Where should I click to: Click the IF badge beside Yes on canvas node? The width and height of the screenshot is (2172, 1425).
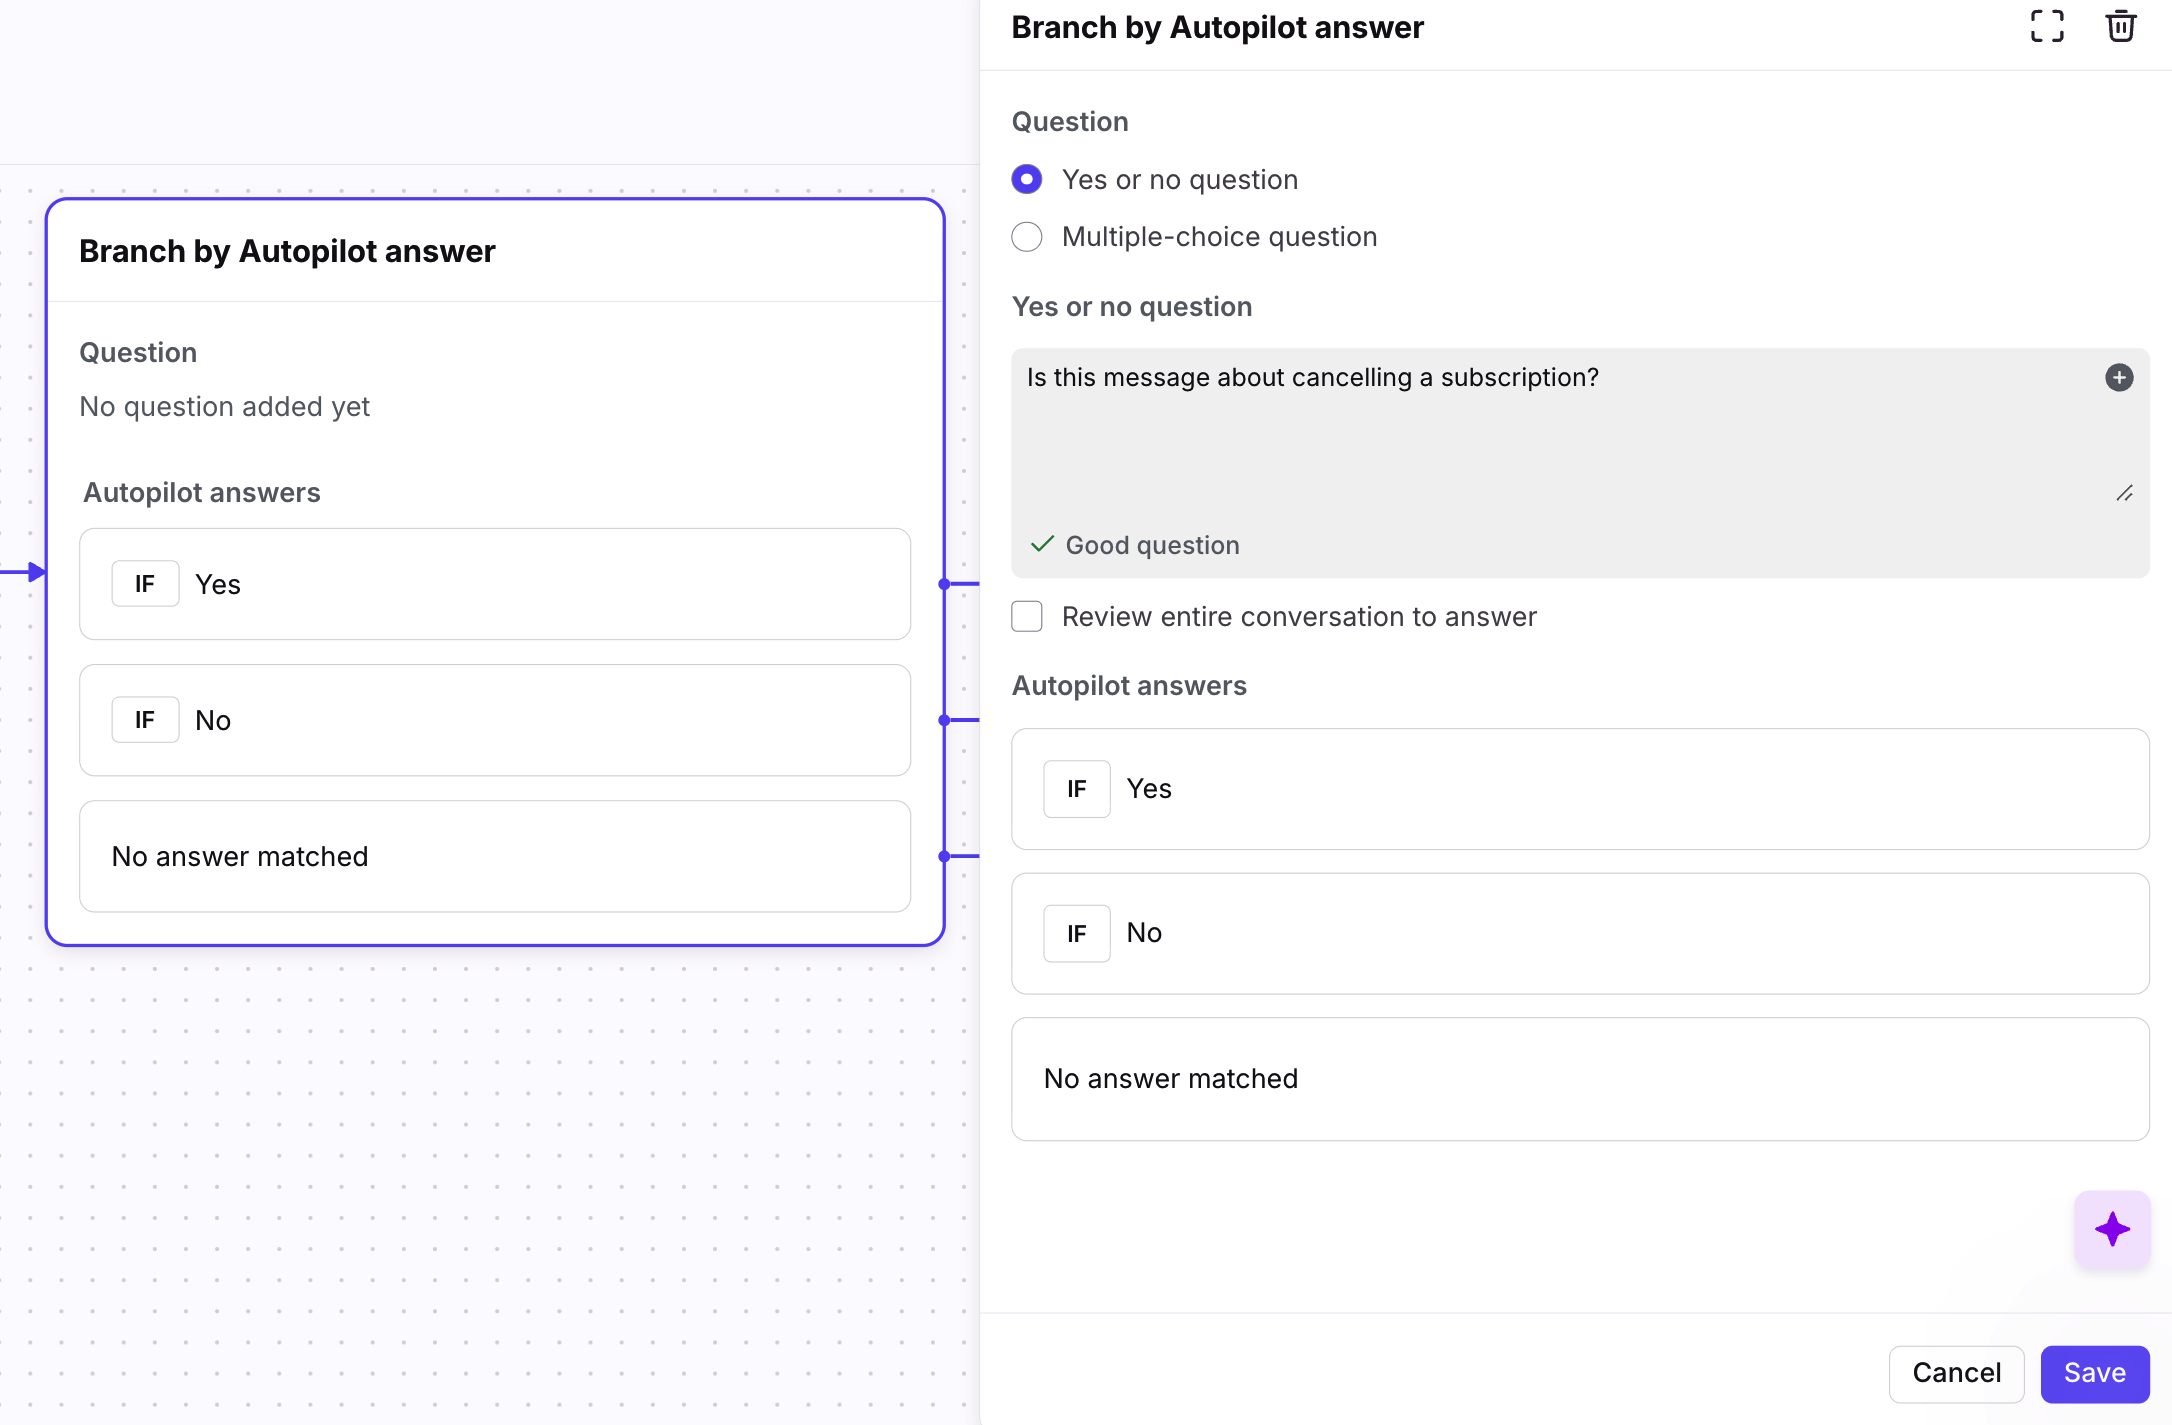tap(145, 584)
